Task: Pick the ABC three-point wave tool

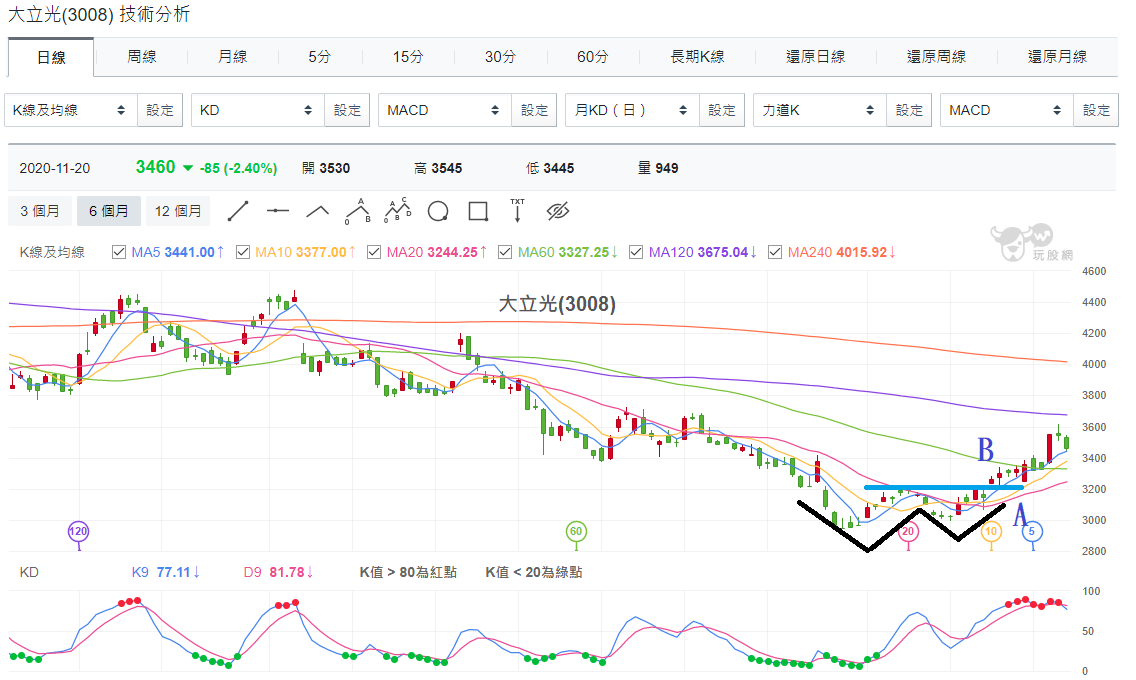Action: (357, 211)
